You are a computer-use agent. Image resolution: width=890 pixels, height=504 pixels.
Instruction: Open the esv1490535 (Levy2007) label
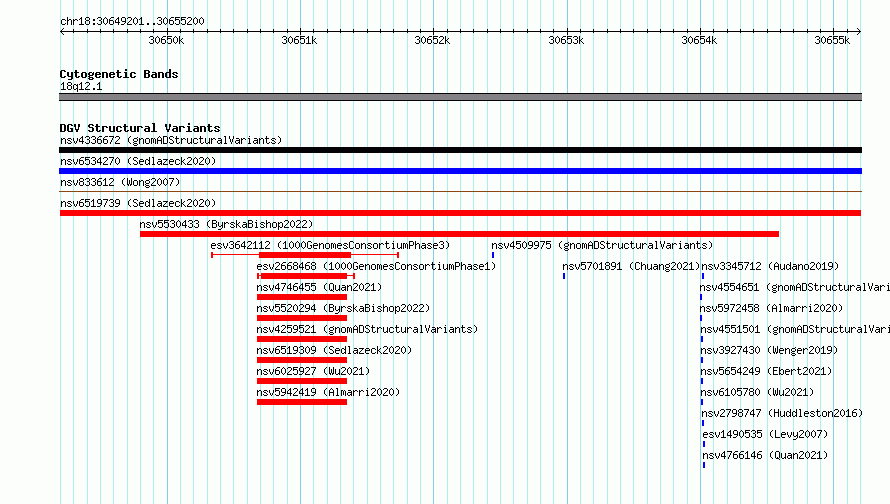point(765,434)
